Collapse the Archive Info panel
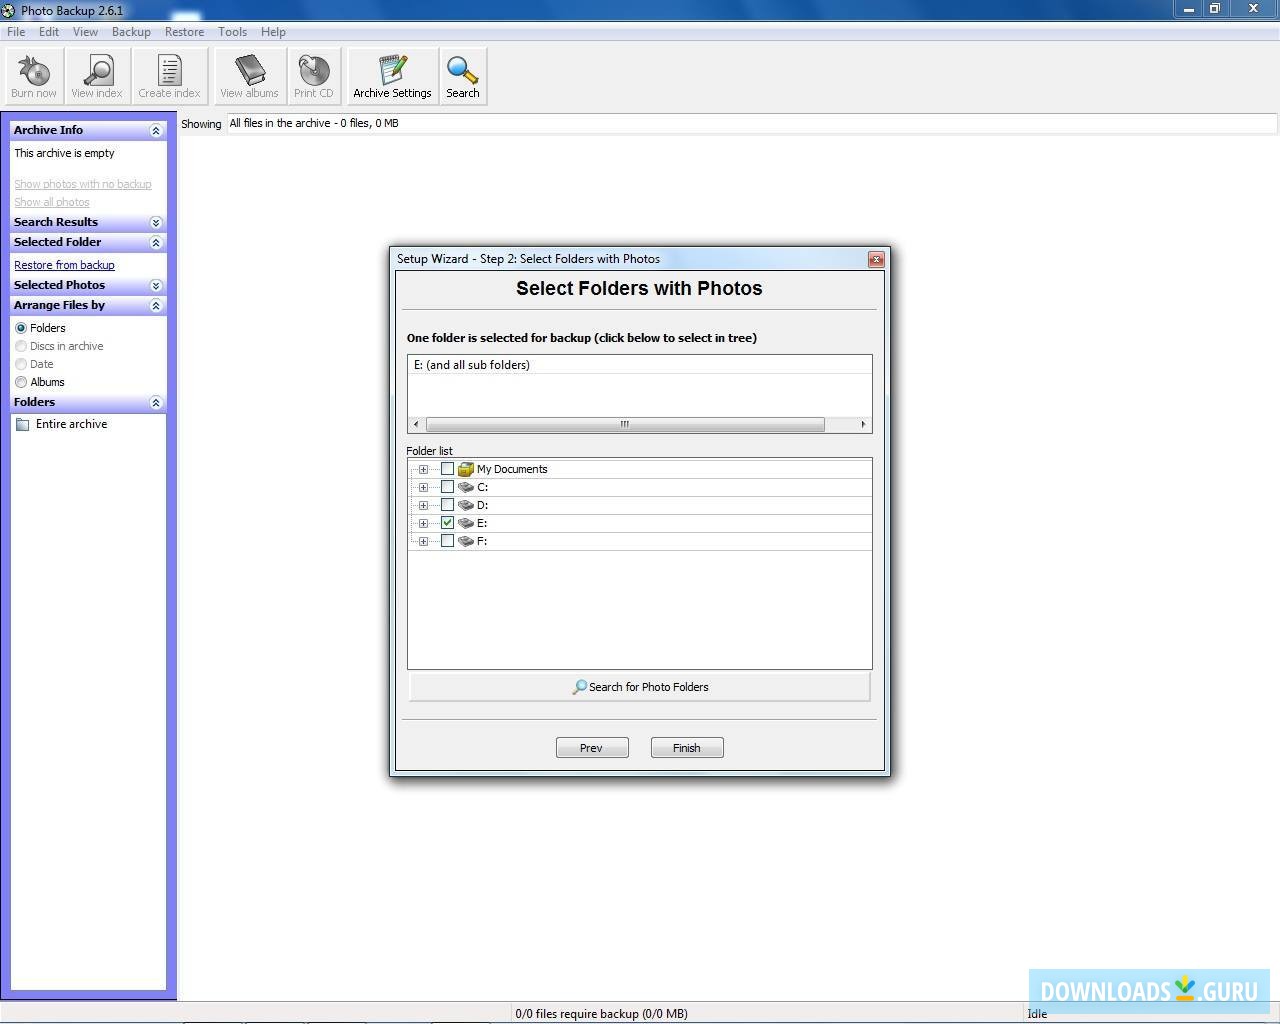 [x=156, y=129]
